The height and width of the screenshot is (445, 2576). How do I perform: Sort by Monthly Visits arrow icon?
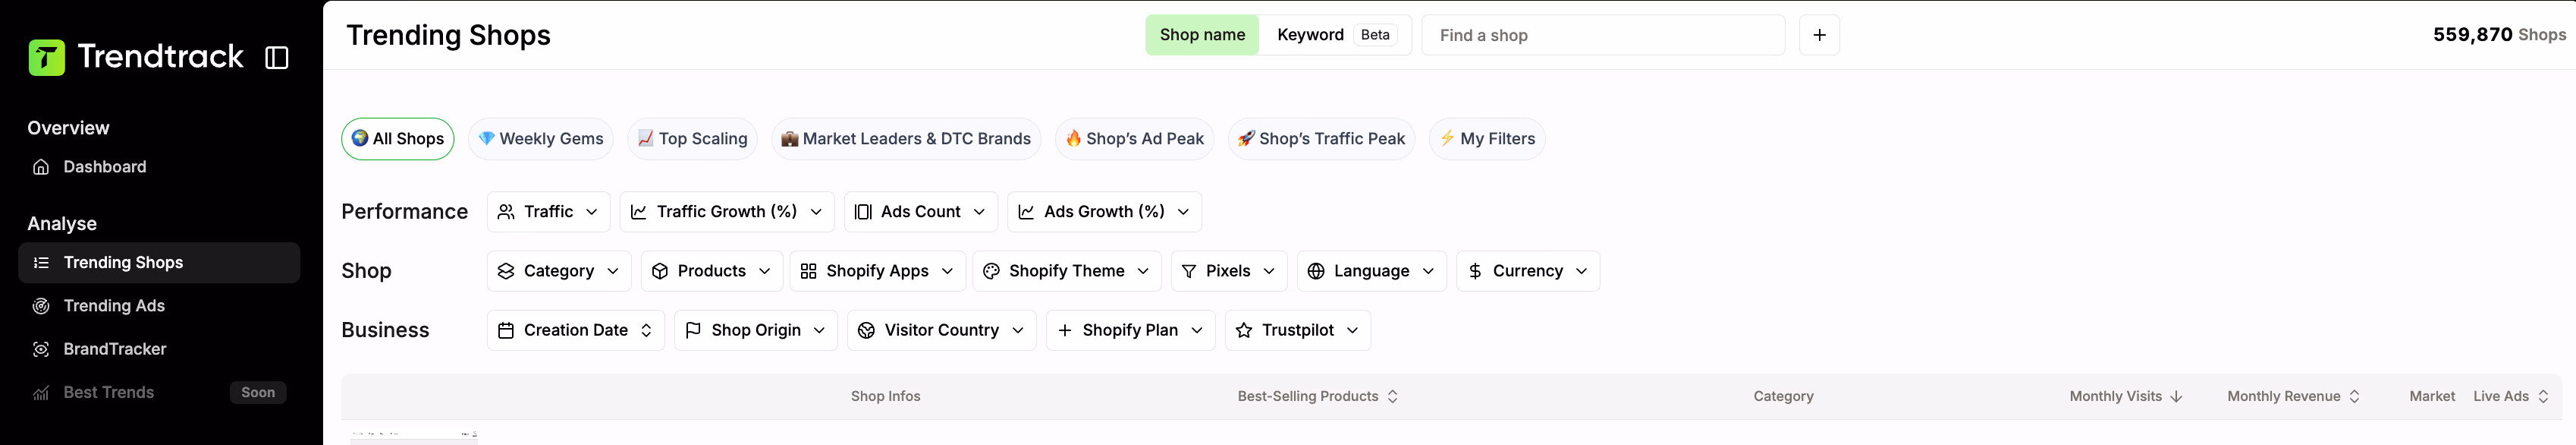click(2176, 396)
